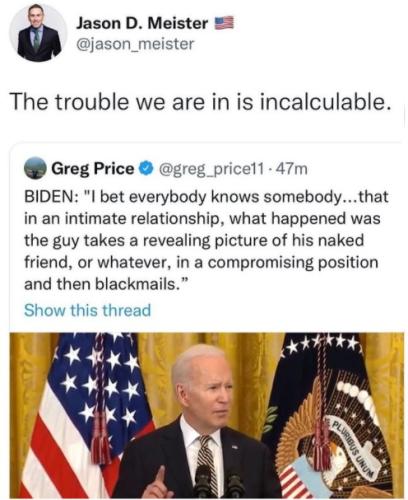408x500 pixels.
Task: Expand with Show this thread link
Action: point(87,310)
